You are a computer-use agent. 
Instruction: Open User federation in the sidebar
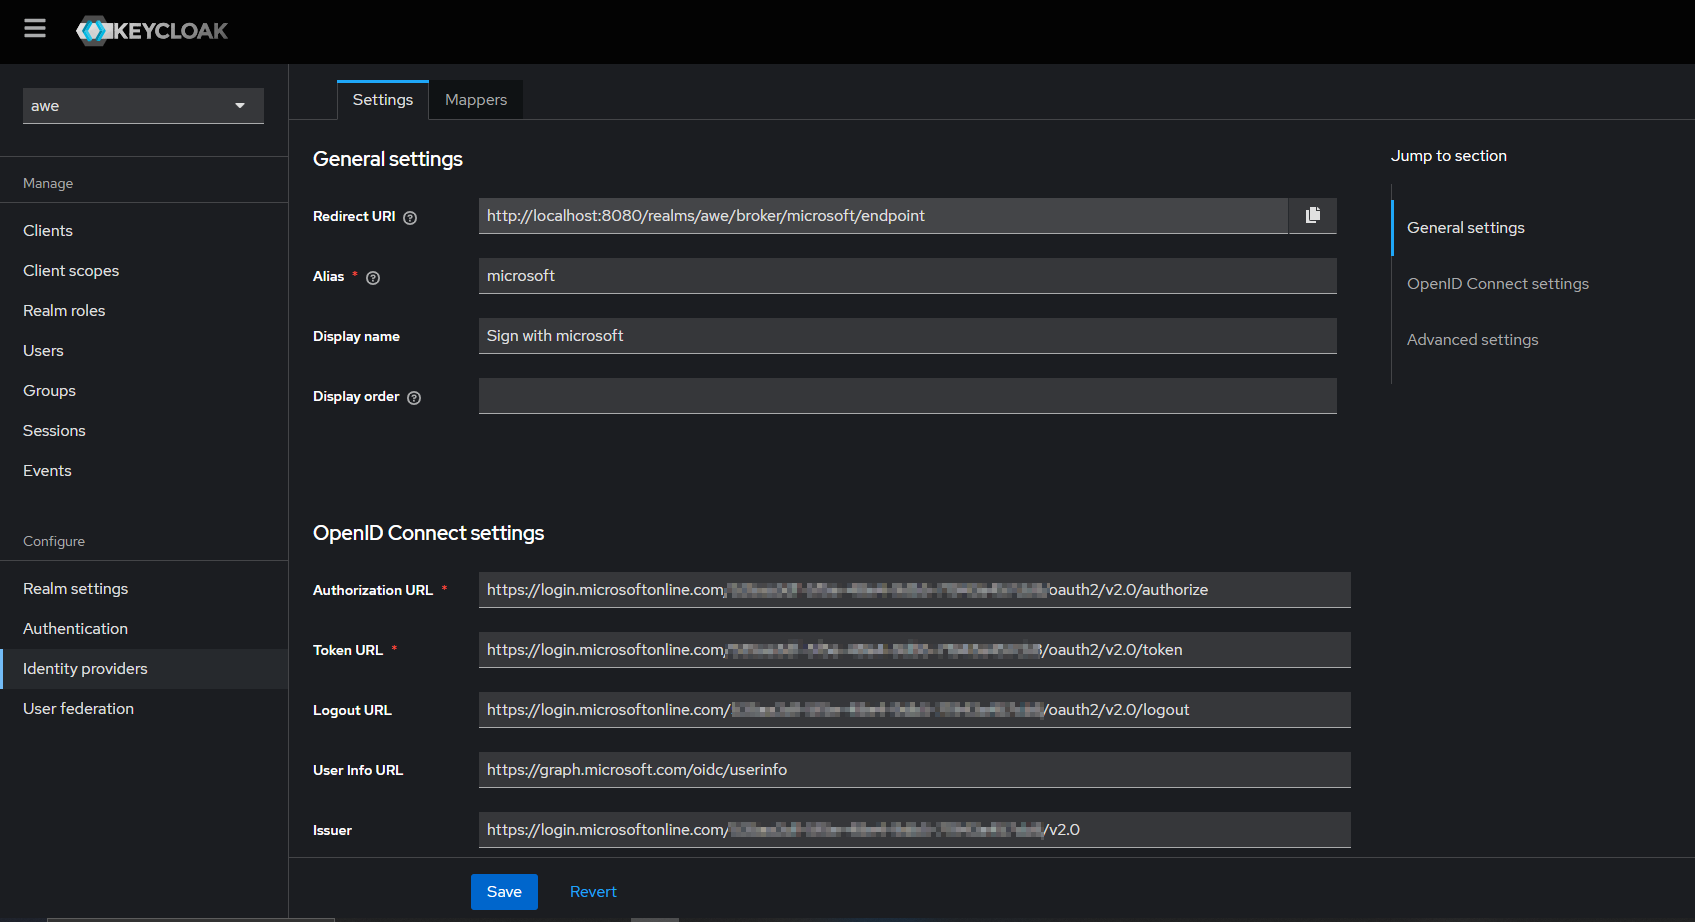(144, 709)
